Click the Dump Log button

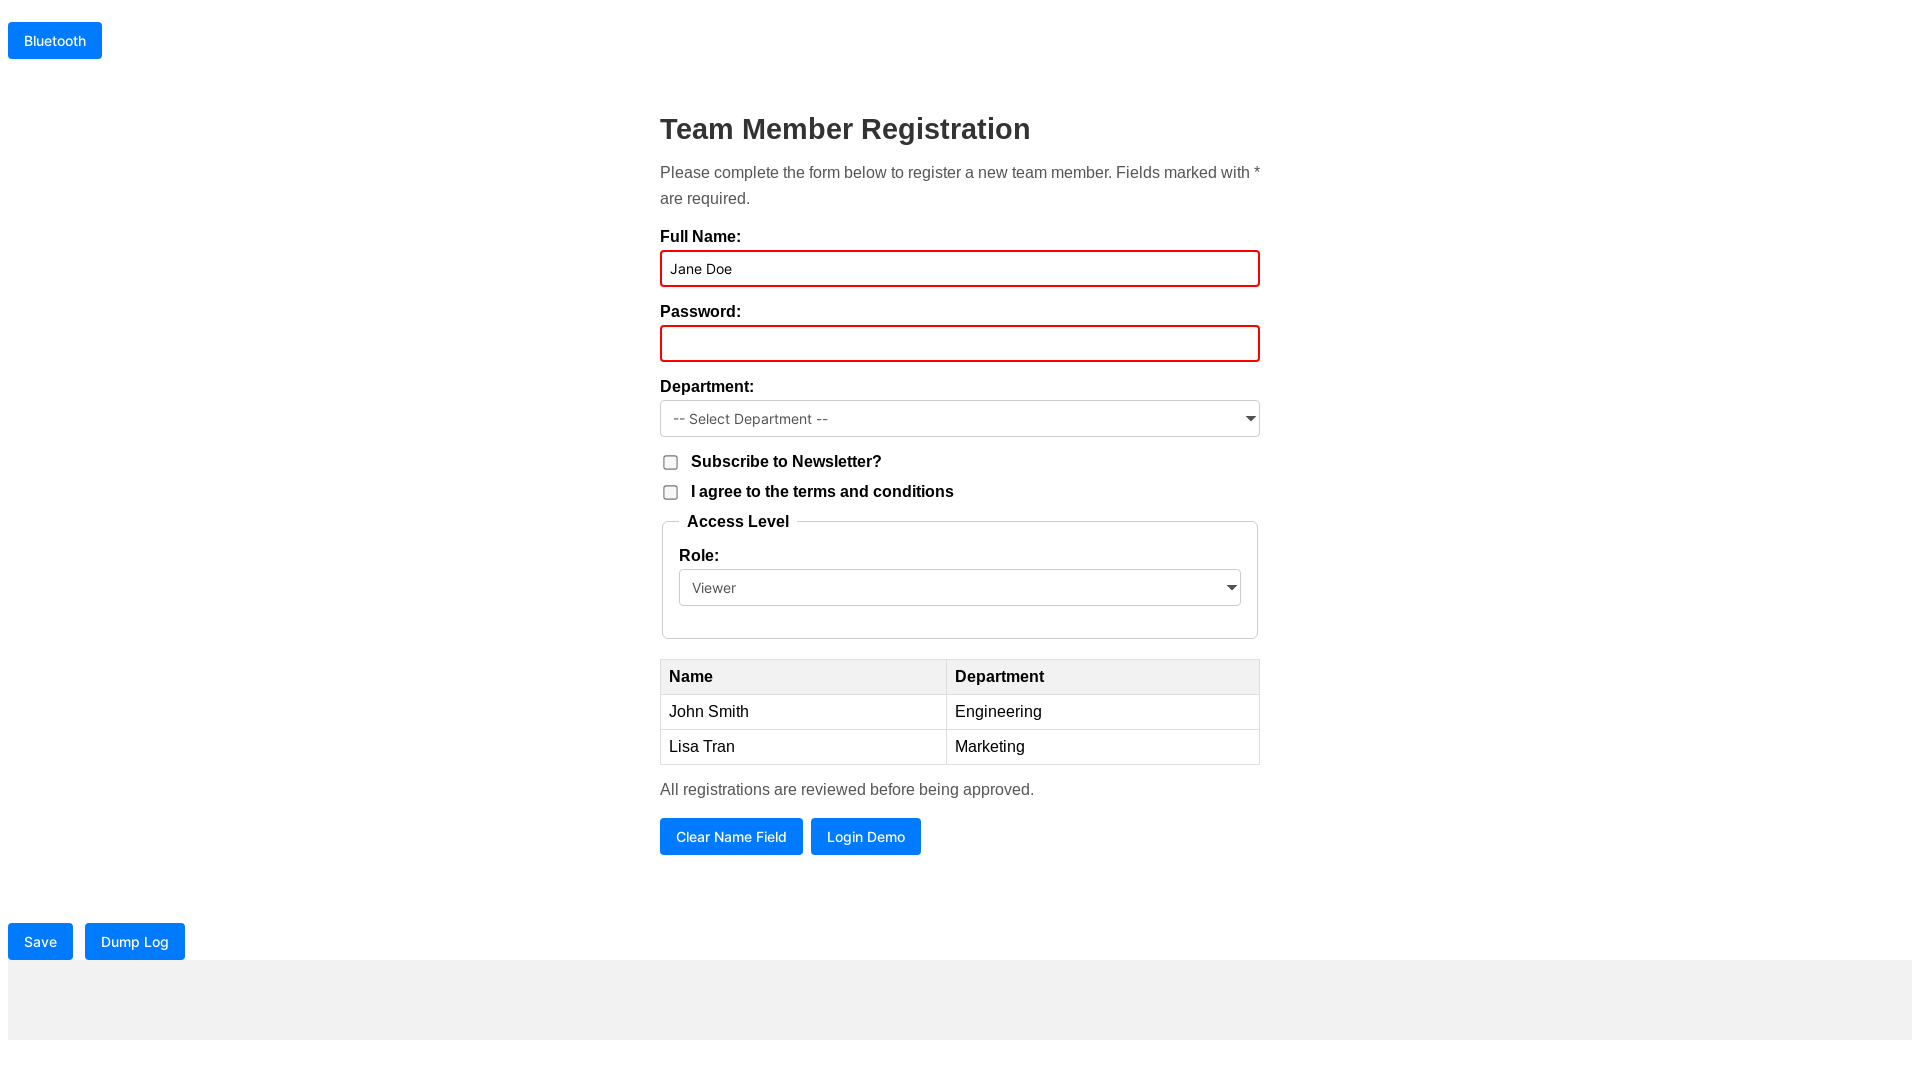point(135,942)
